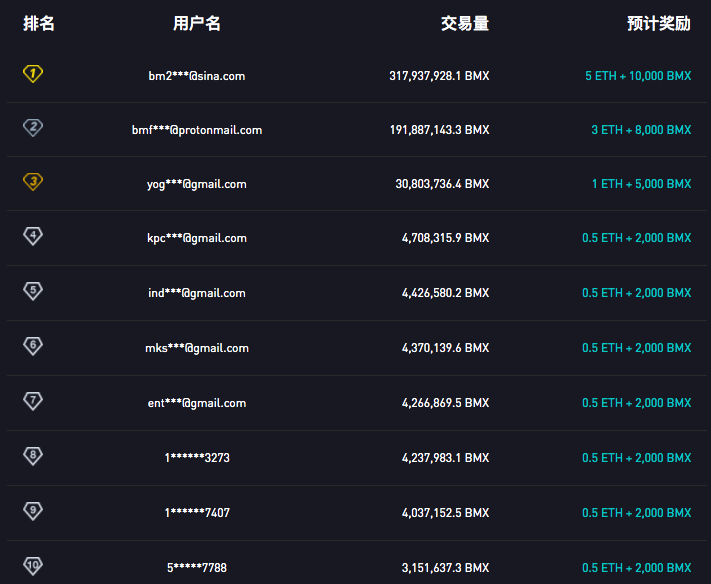Click volume 3,151,637.3 BMX
Screen dimensions: 711x584
pos(446,568)
